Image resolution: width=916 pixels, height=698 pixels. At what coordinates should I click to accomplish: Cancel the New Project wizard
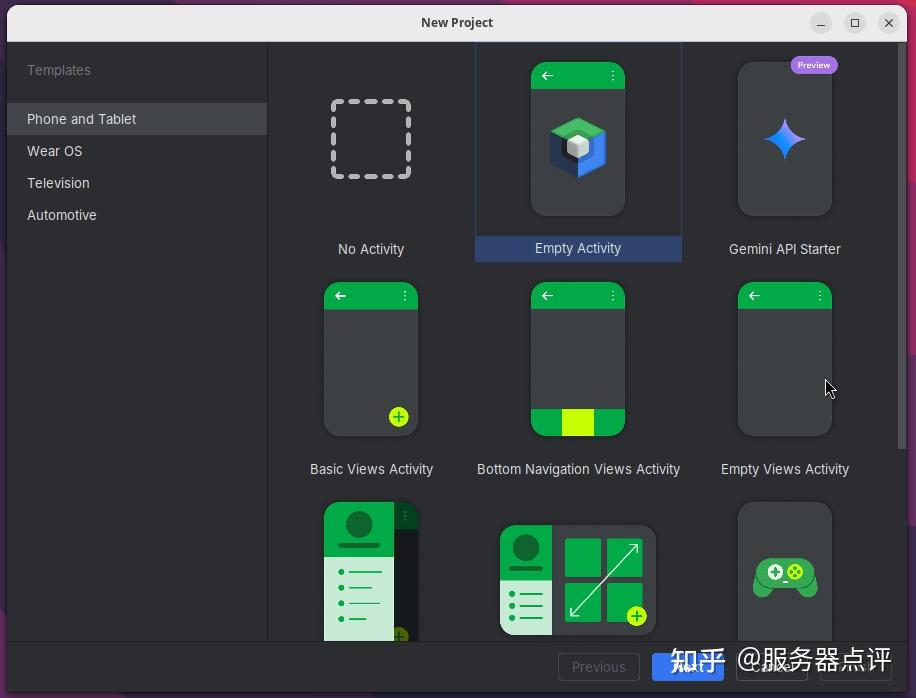click(x=770, y=667)
